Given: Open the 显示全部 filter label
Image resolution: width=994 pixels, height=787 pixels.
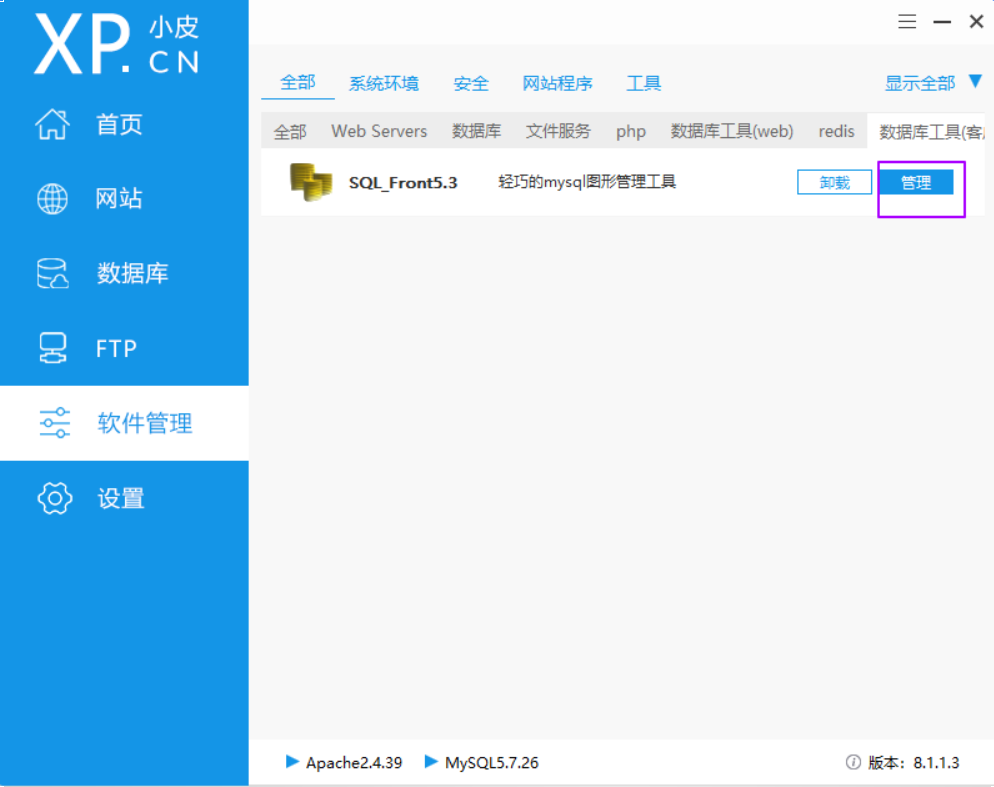Looking at the screenshot, I should pos(920,83).
